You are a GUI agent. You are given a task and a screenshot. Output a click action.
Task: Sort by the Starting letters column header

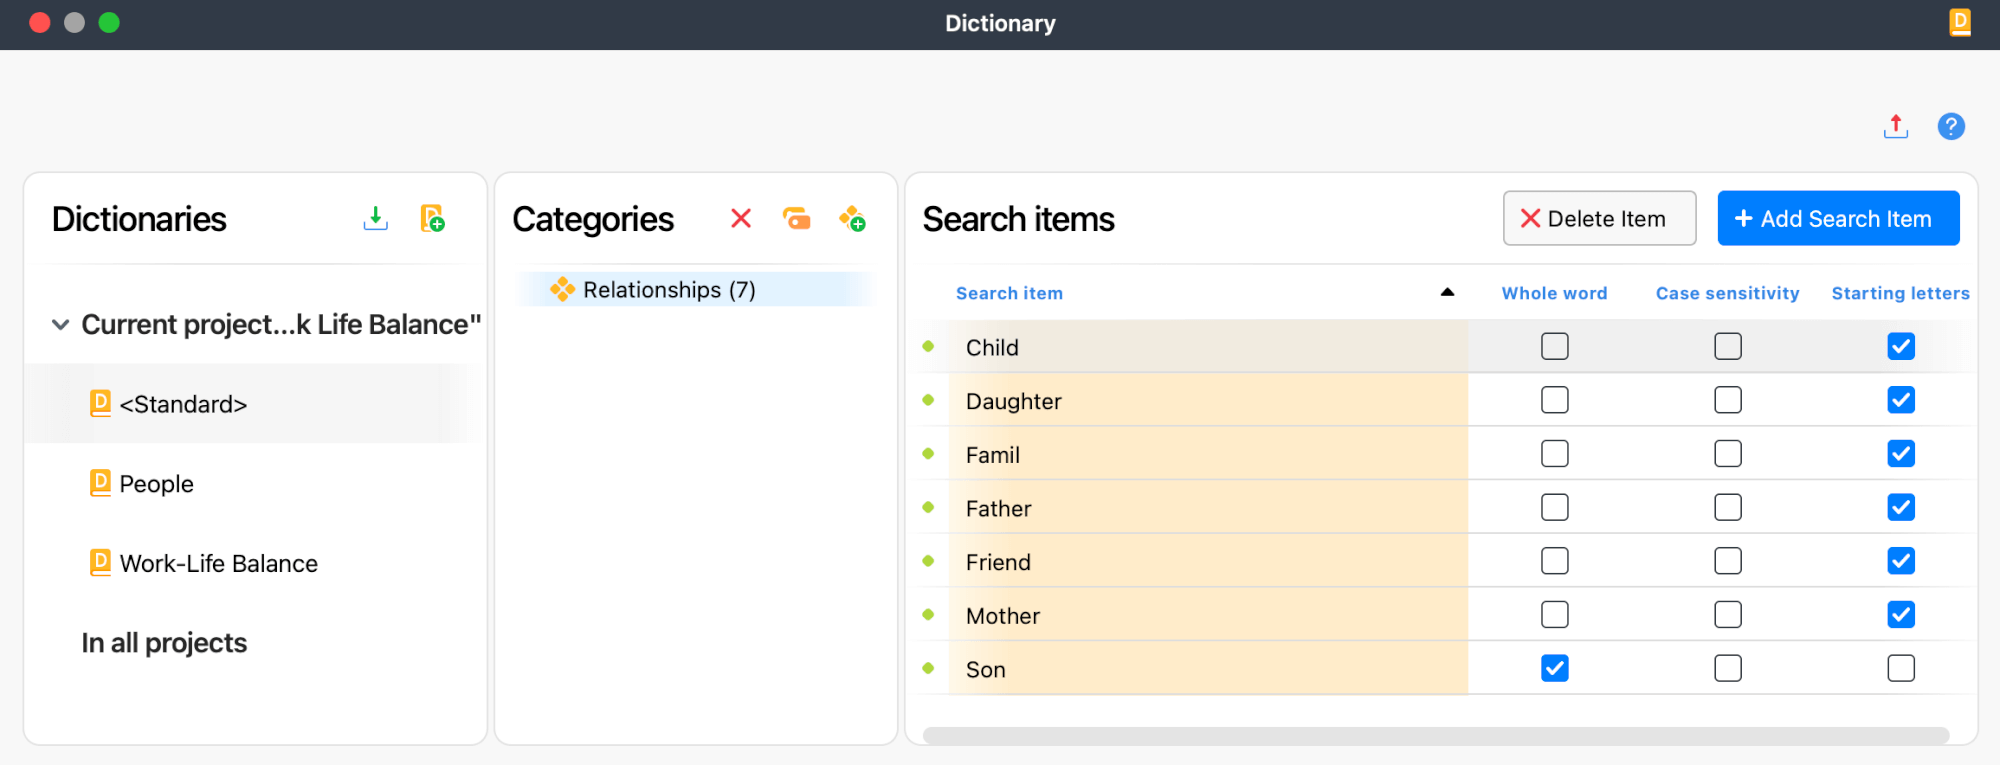tap(1900, 293)
